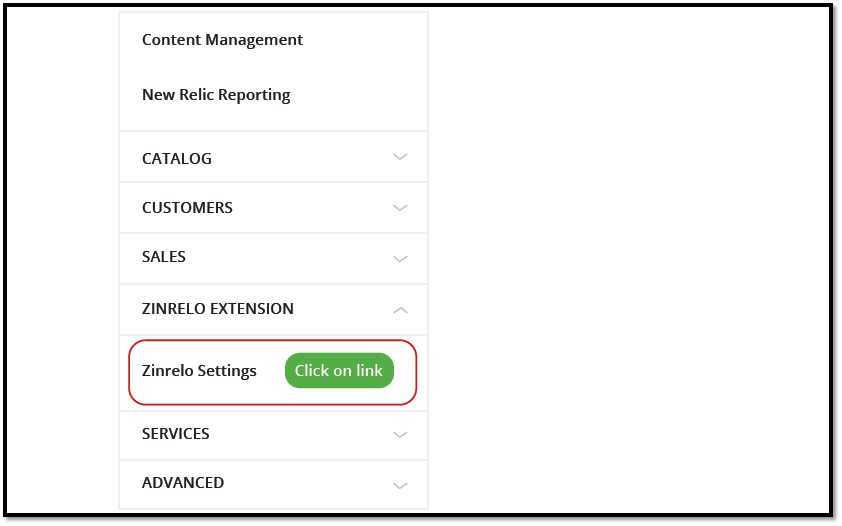
Task: Expand the CUSTOMERS section chevron
Action: point(400,208)
